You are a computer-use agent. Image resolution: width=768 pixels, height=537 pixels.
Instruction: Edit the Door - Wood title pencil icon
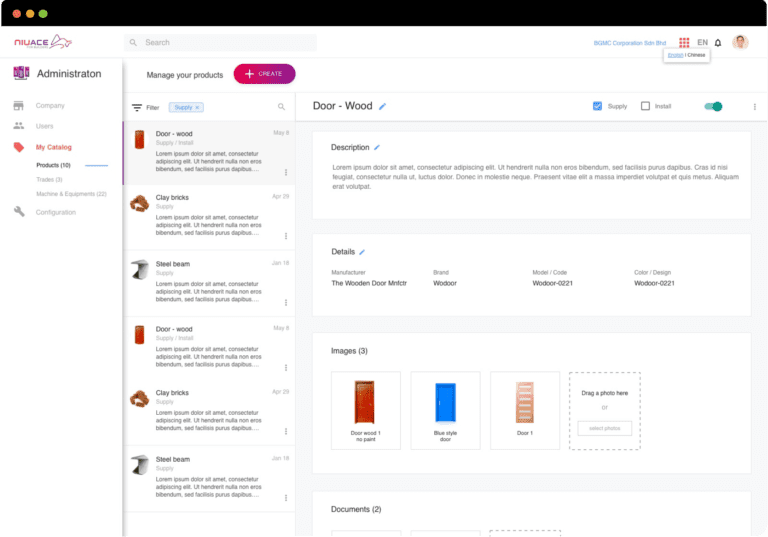click(x=382, y=106)
